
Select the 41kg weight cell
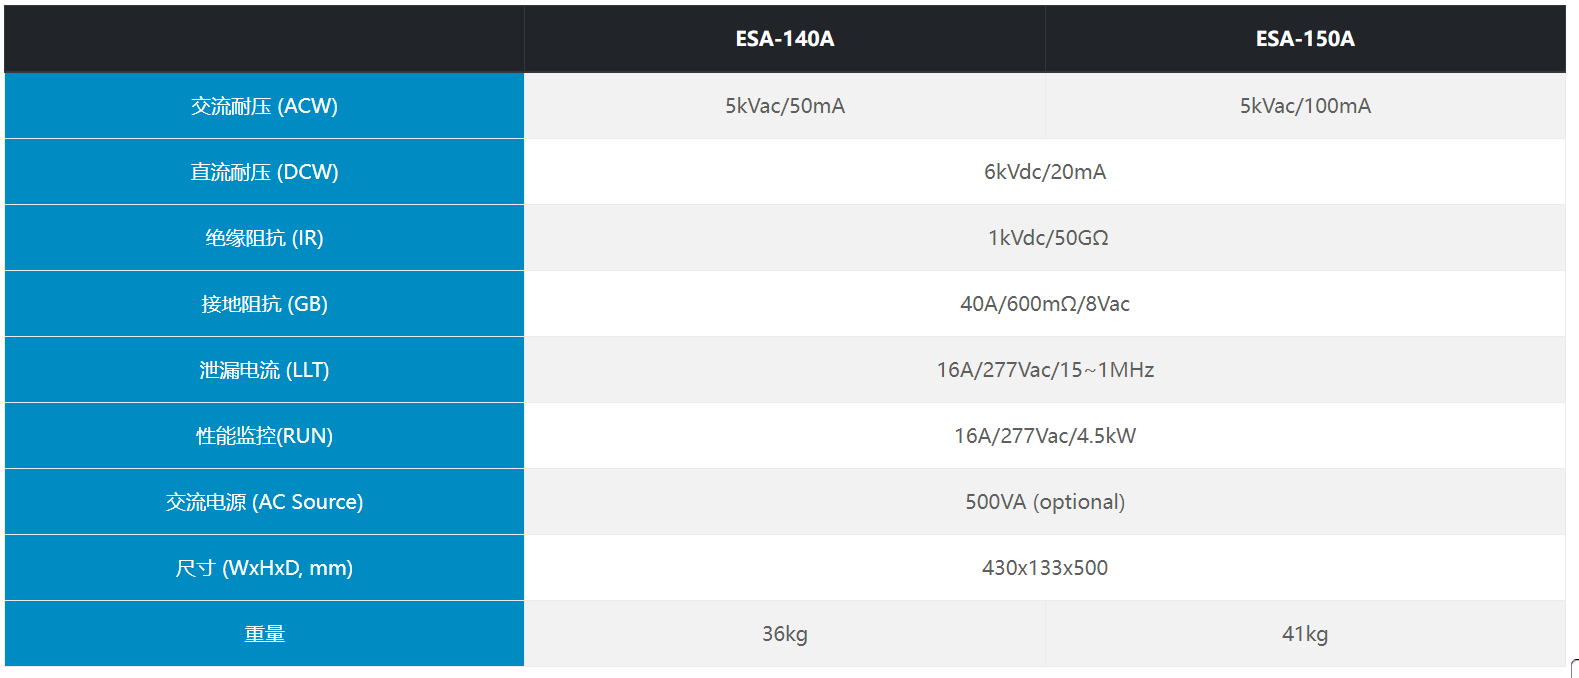tap(1305, 634)
